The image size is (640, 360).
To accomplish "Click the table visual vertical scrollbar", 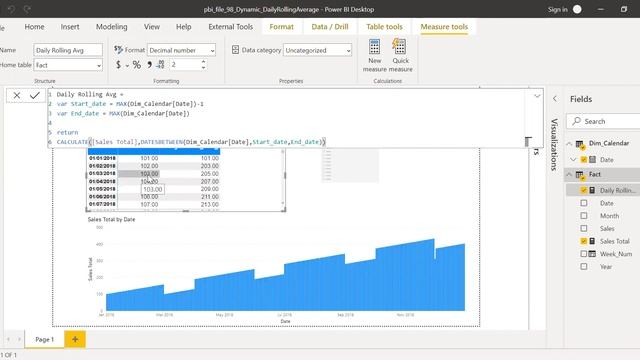I will 282,178.
